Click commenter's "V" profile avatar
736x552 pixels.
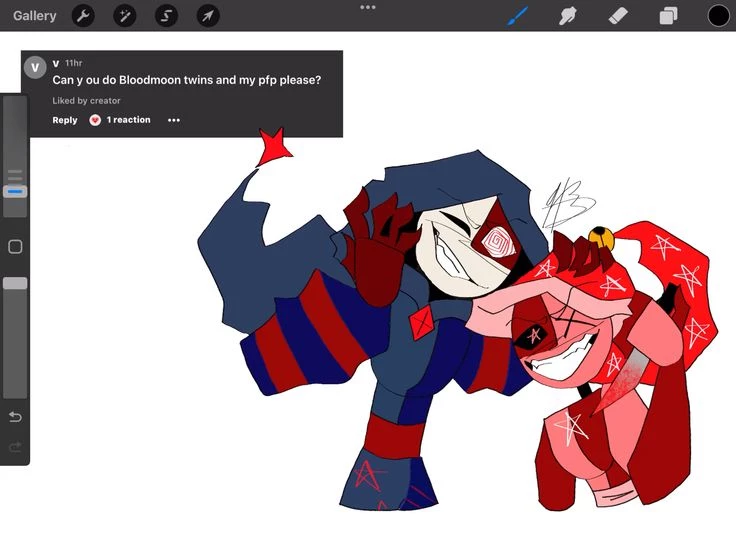click(x=35, y=68)
